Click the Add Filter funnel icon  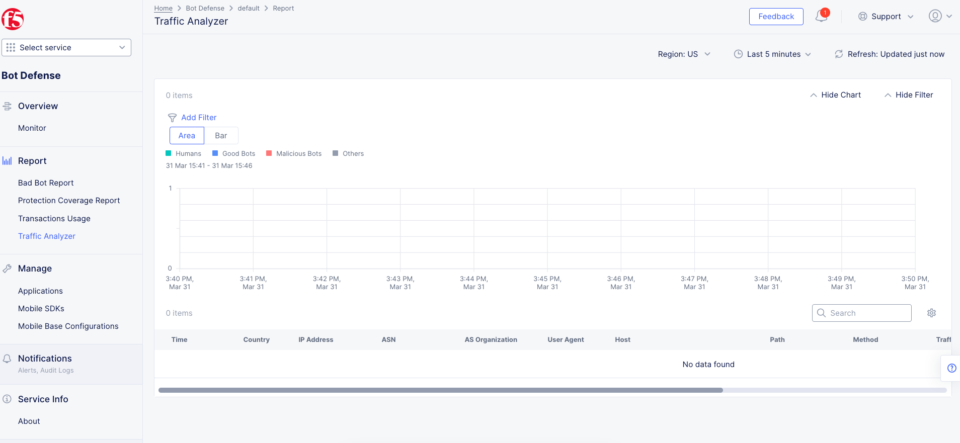172,117
